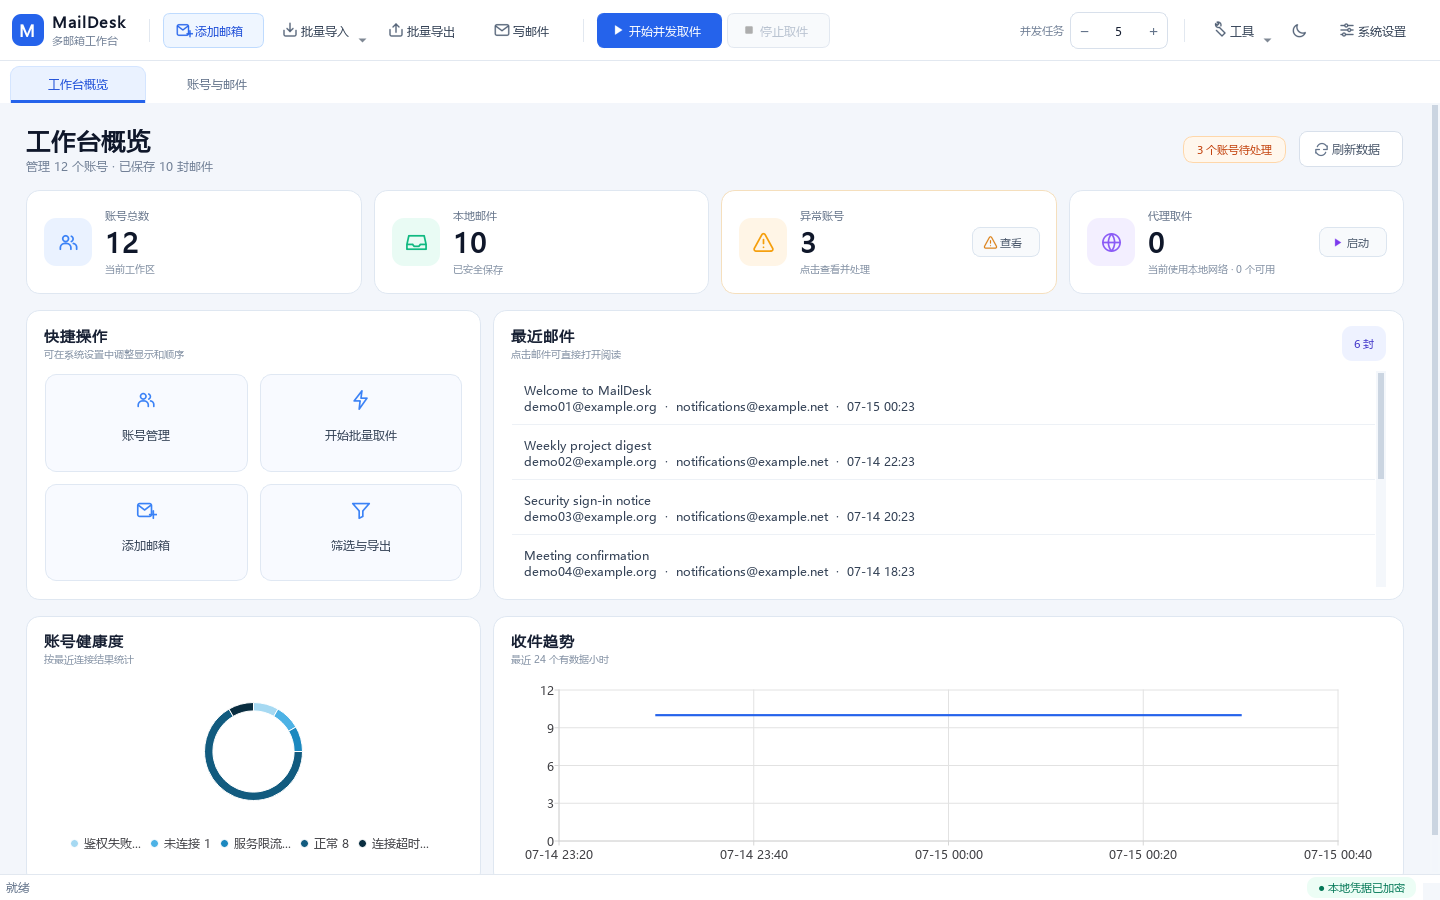Click the 未连接 1 legend item

(x=181, y=844)
